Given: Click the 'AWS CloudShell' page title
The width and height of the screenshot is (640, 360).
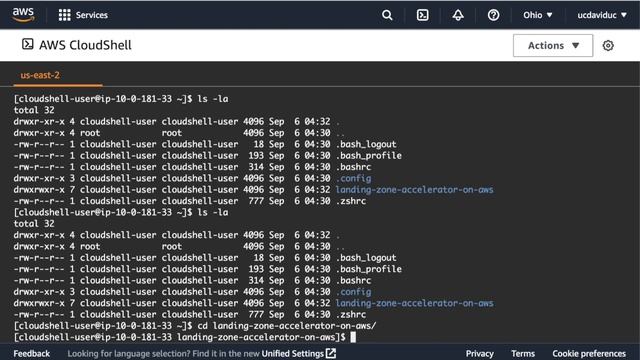Looking at the screenshot, I should click(x=85, y=45).
